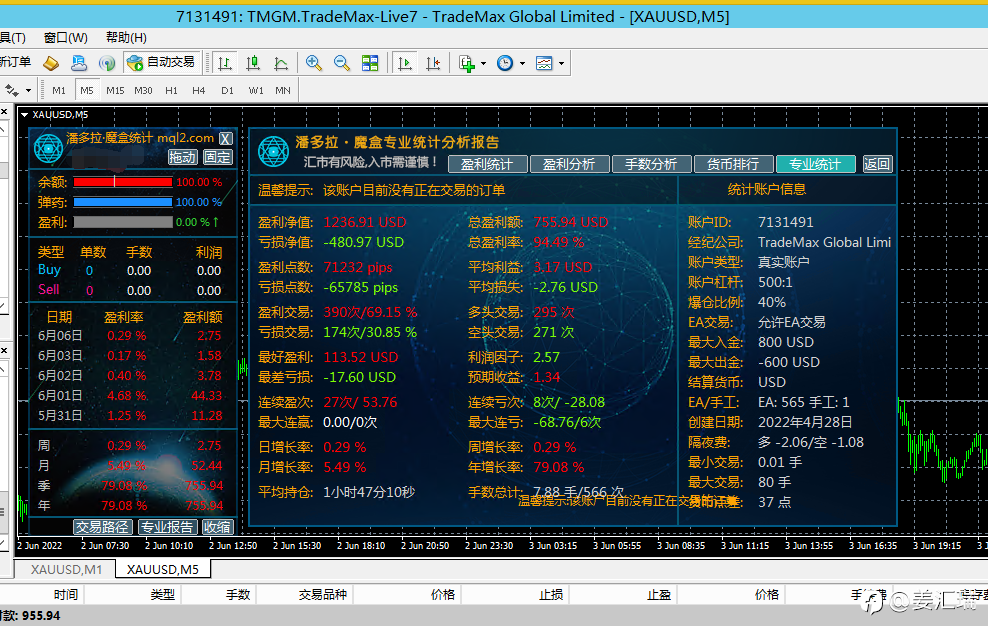Open the 帮助(H) menu
The width and height of the screenshot is (988, 641).
click(126, 38)
